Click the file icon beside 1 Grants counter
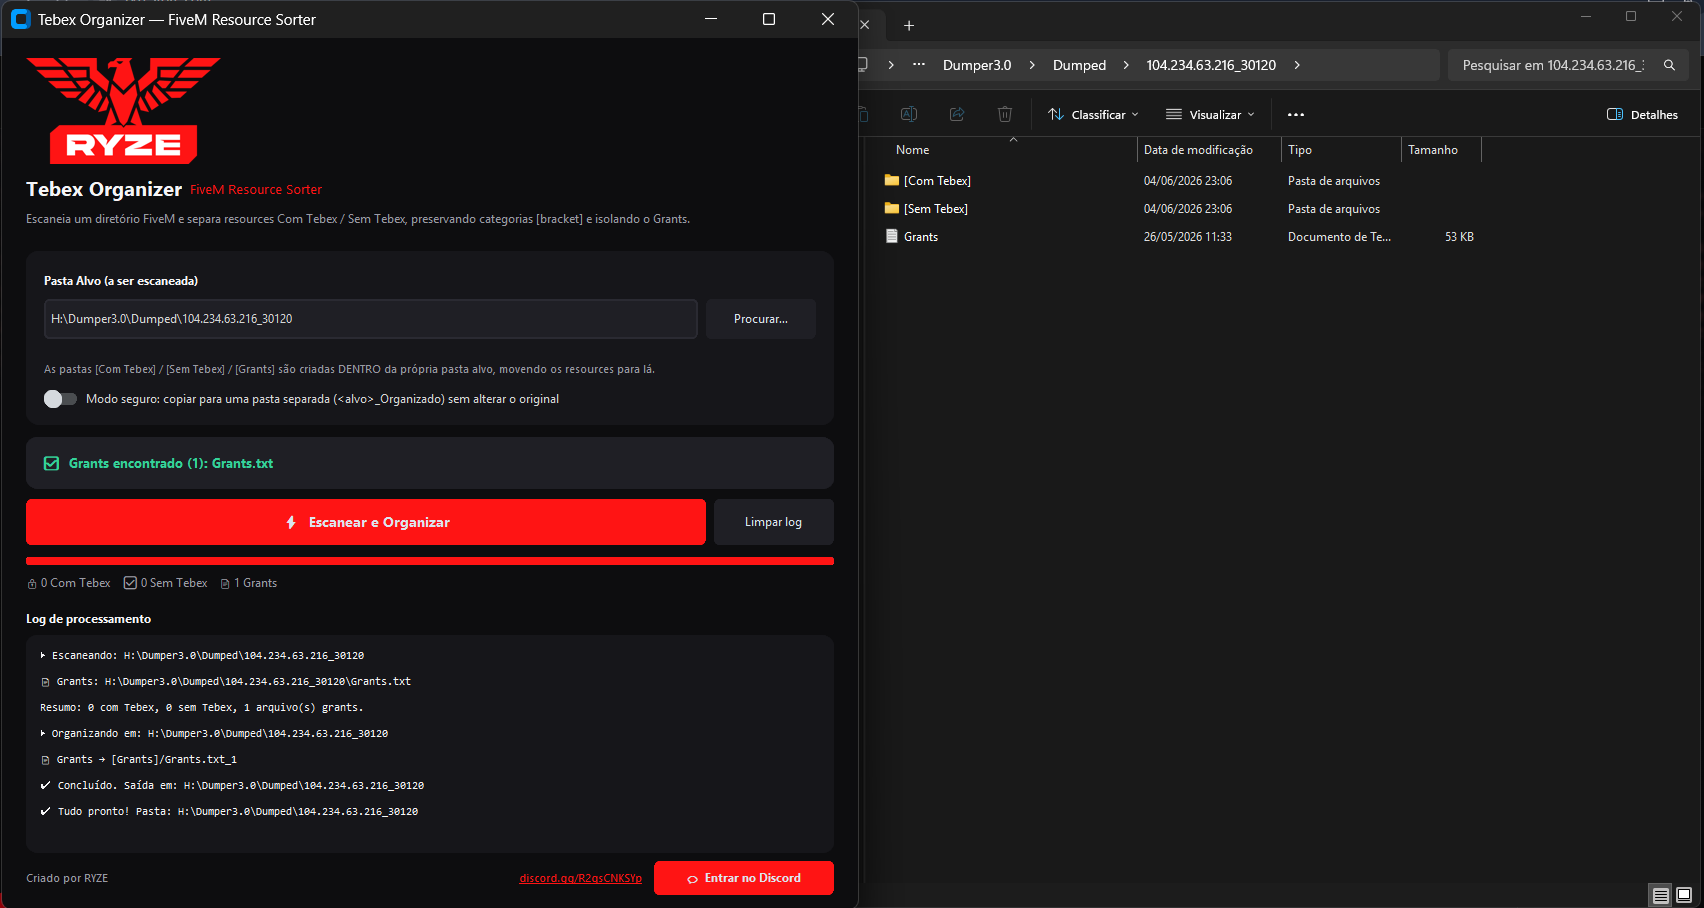 click(225, 584)
